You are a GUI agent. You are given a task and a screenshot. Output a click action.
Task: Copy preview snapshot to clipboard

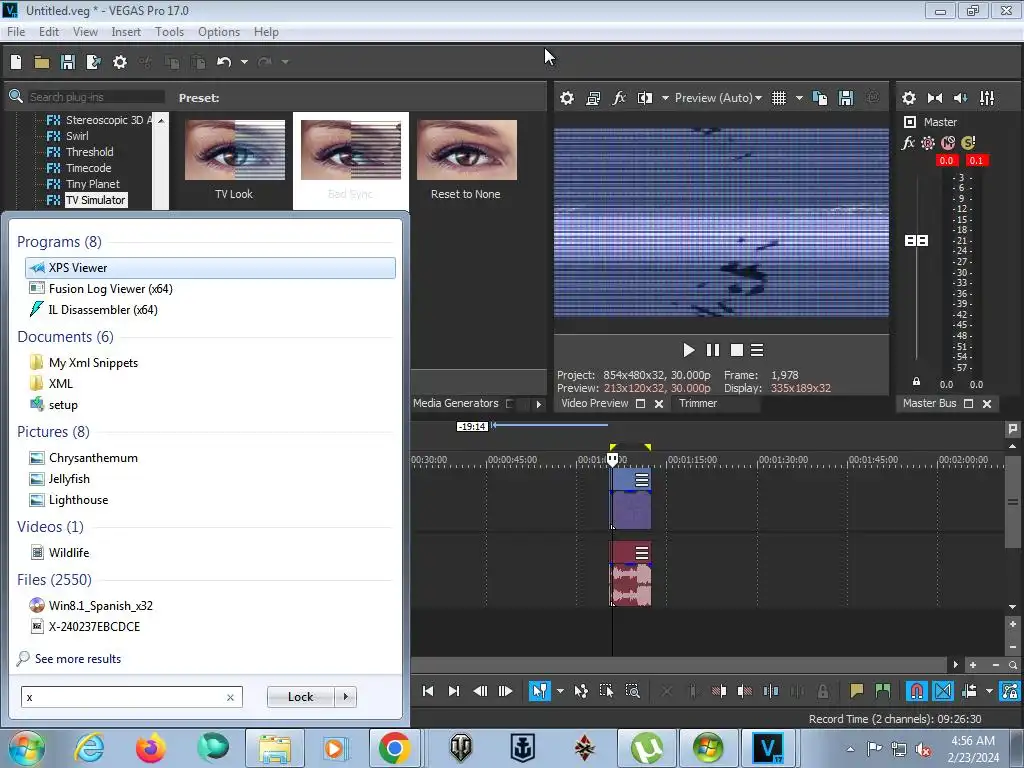tap(820, 98)
